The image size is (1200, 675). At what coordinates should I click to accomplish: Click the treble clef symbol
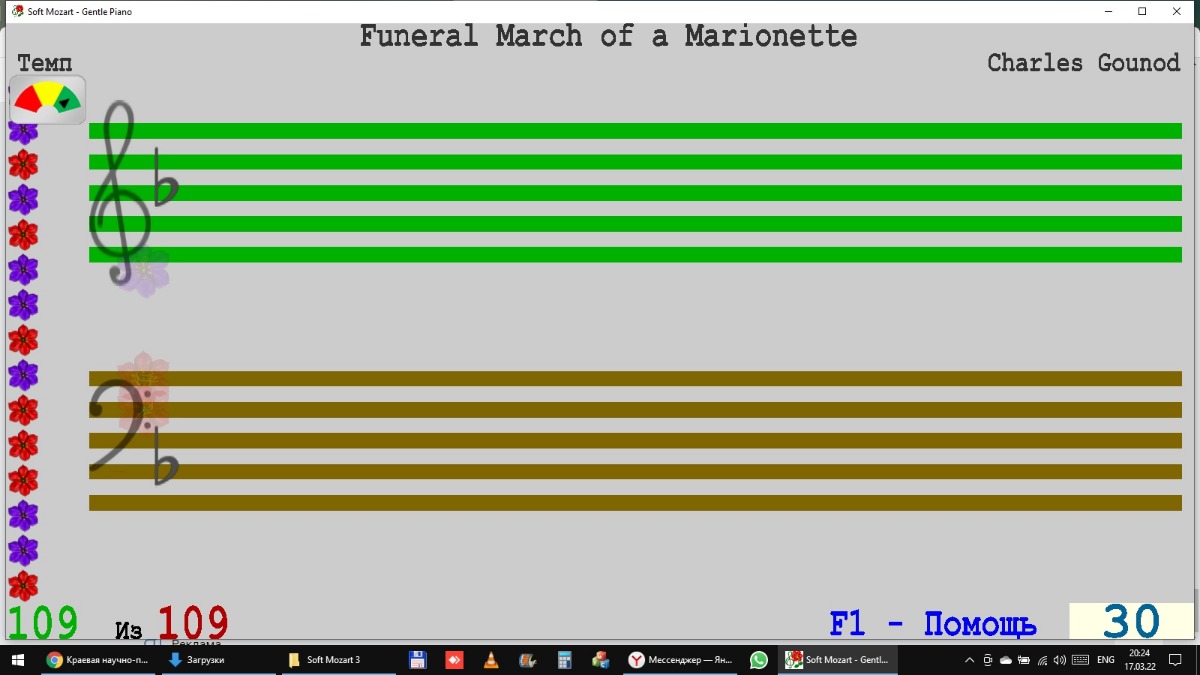[x=118, y=192]
